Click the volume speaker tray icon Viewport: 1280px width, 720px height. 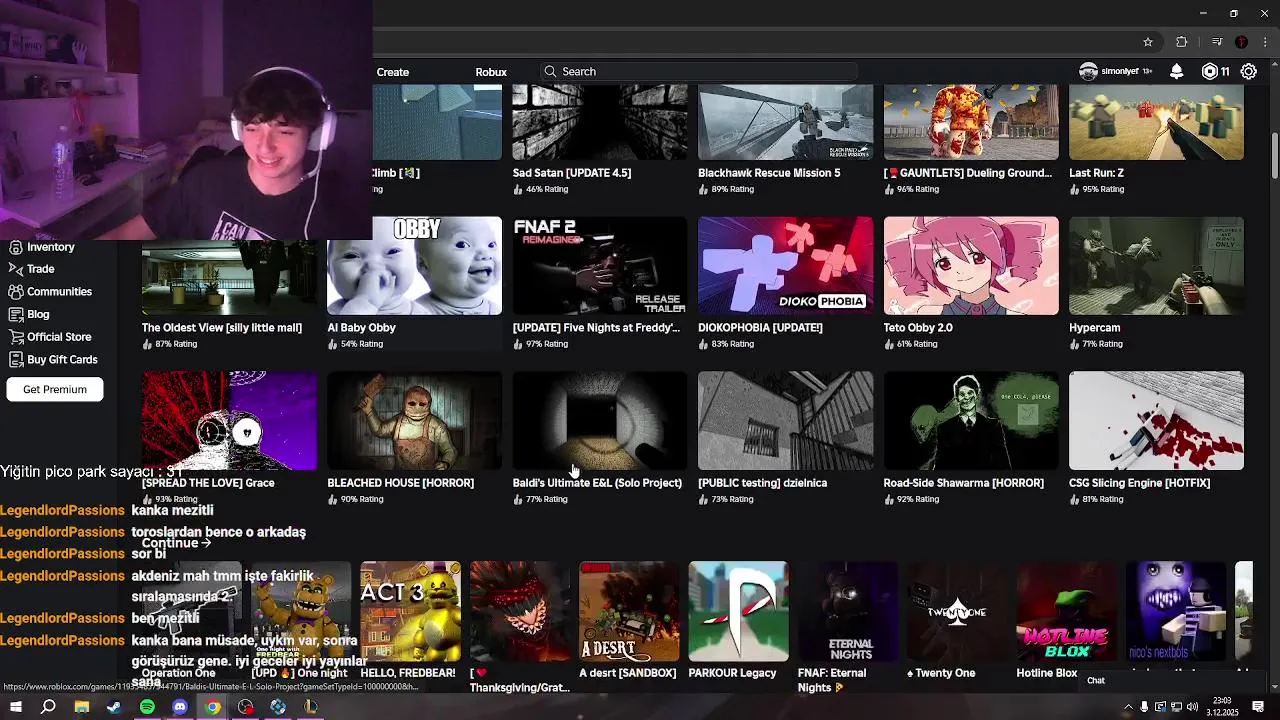click(1194, 707)
